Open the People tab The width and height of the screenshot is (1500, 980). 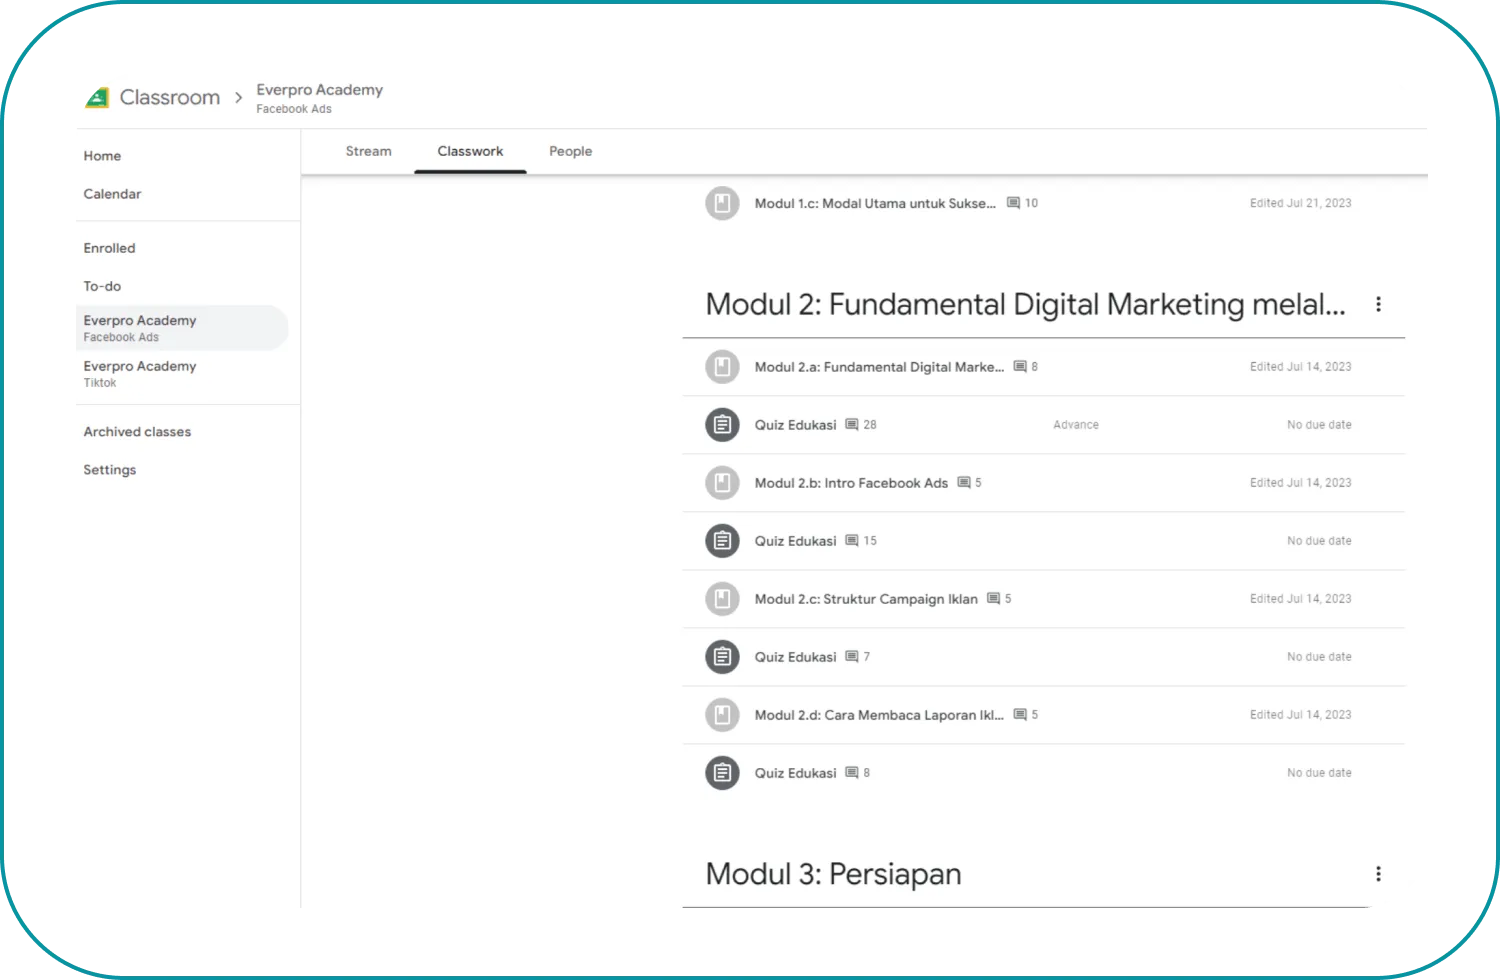click(571, 151)
